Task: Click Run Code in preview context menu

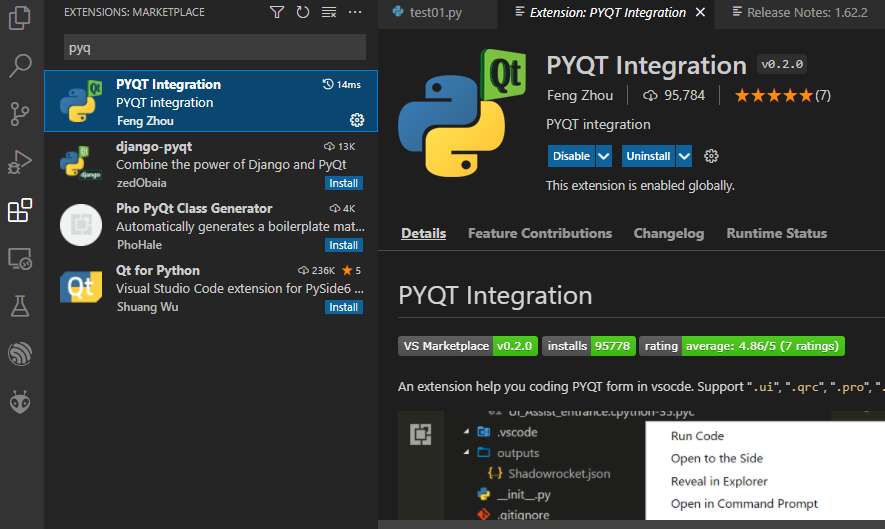Action: click(x=697, y=436)
